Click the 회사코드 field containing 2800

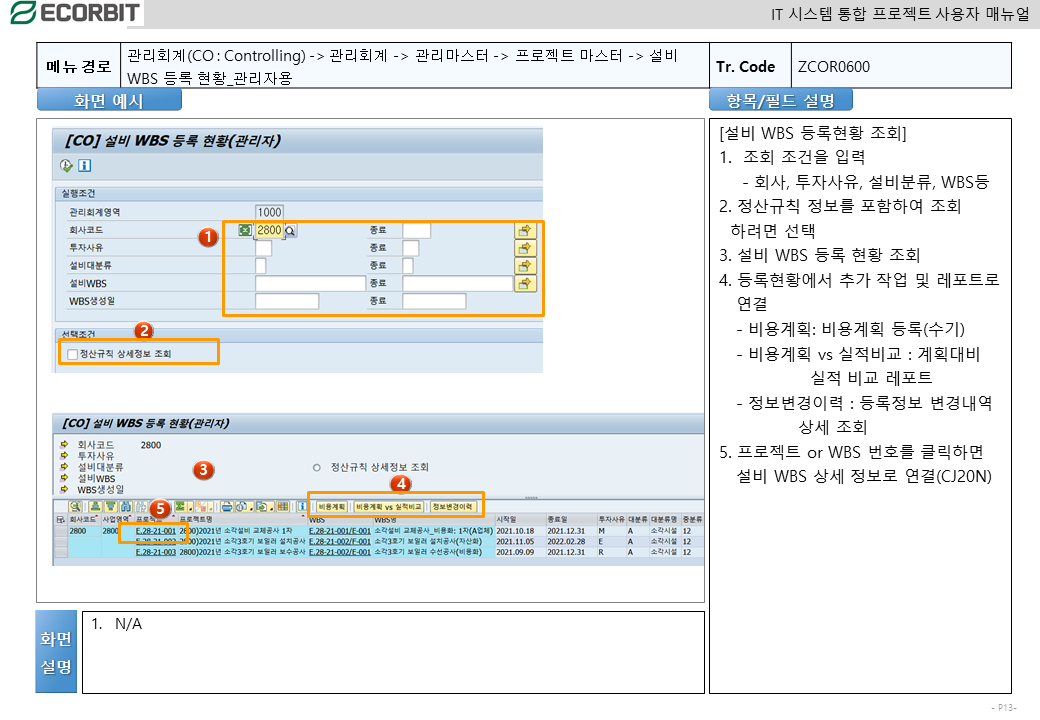click(x=269, y=230)
